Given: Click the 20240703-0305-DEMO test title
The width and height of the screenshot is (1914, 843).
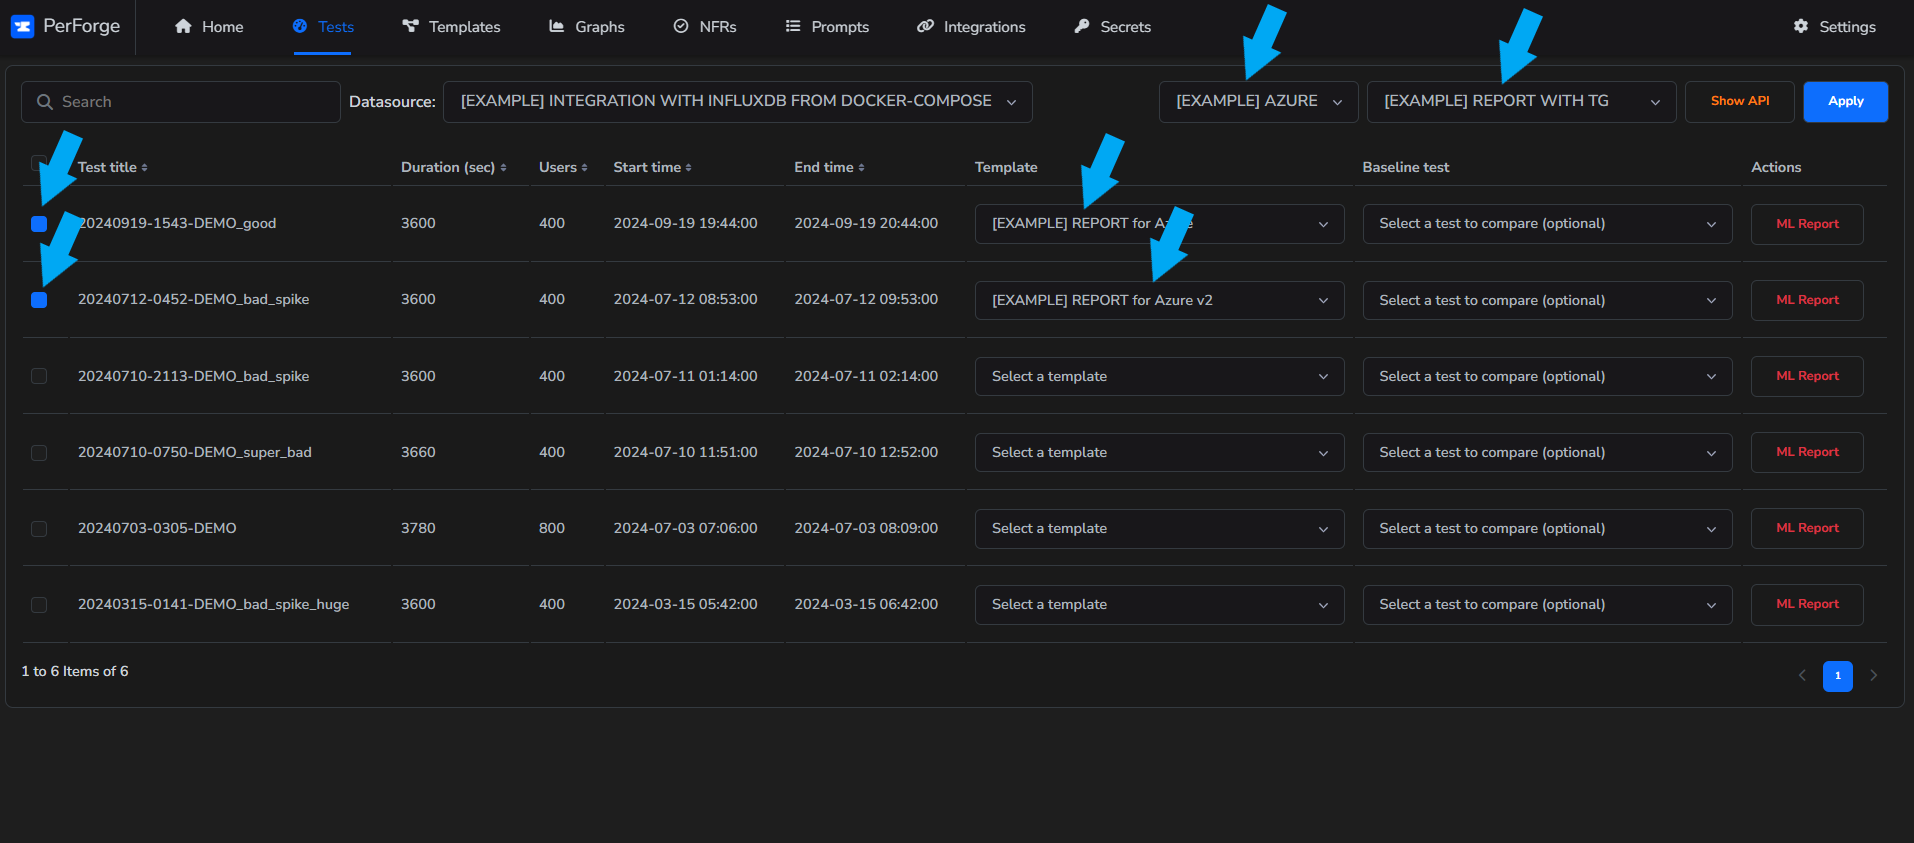Looking at the screenshot, I should (157, 528).
